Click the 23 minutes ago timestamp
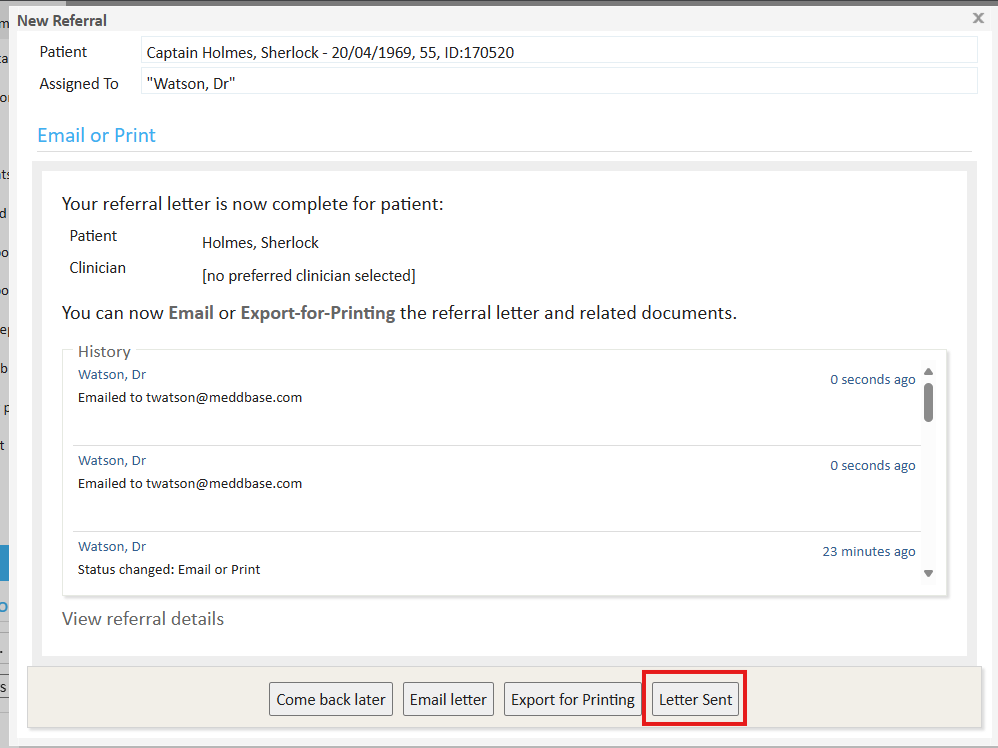This screenshot has width=998, height=748. point(868,551)
